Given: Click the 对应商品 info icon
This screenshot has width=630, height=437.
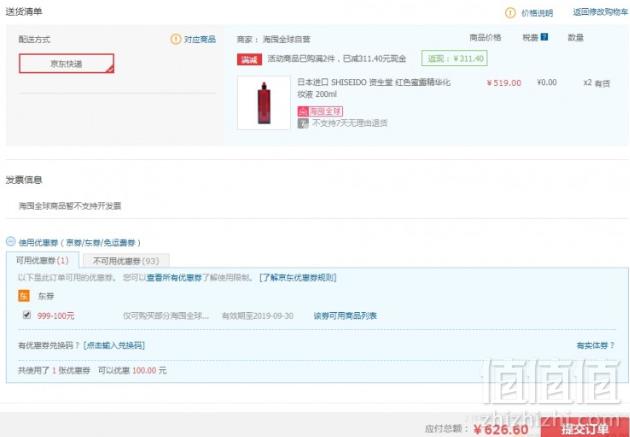Looking at the screenshot, I should pos(176,39).
